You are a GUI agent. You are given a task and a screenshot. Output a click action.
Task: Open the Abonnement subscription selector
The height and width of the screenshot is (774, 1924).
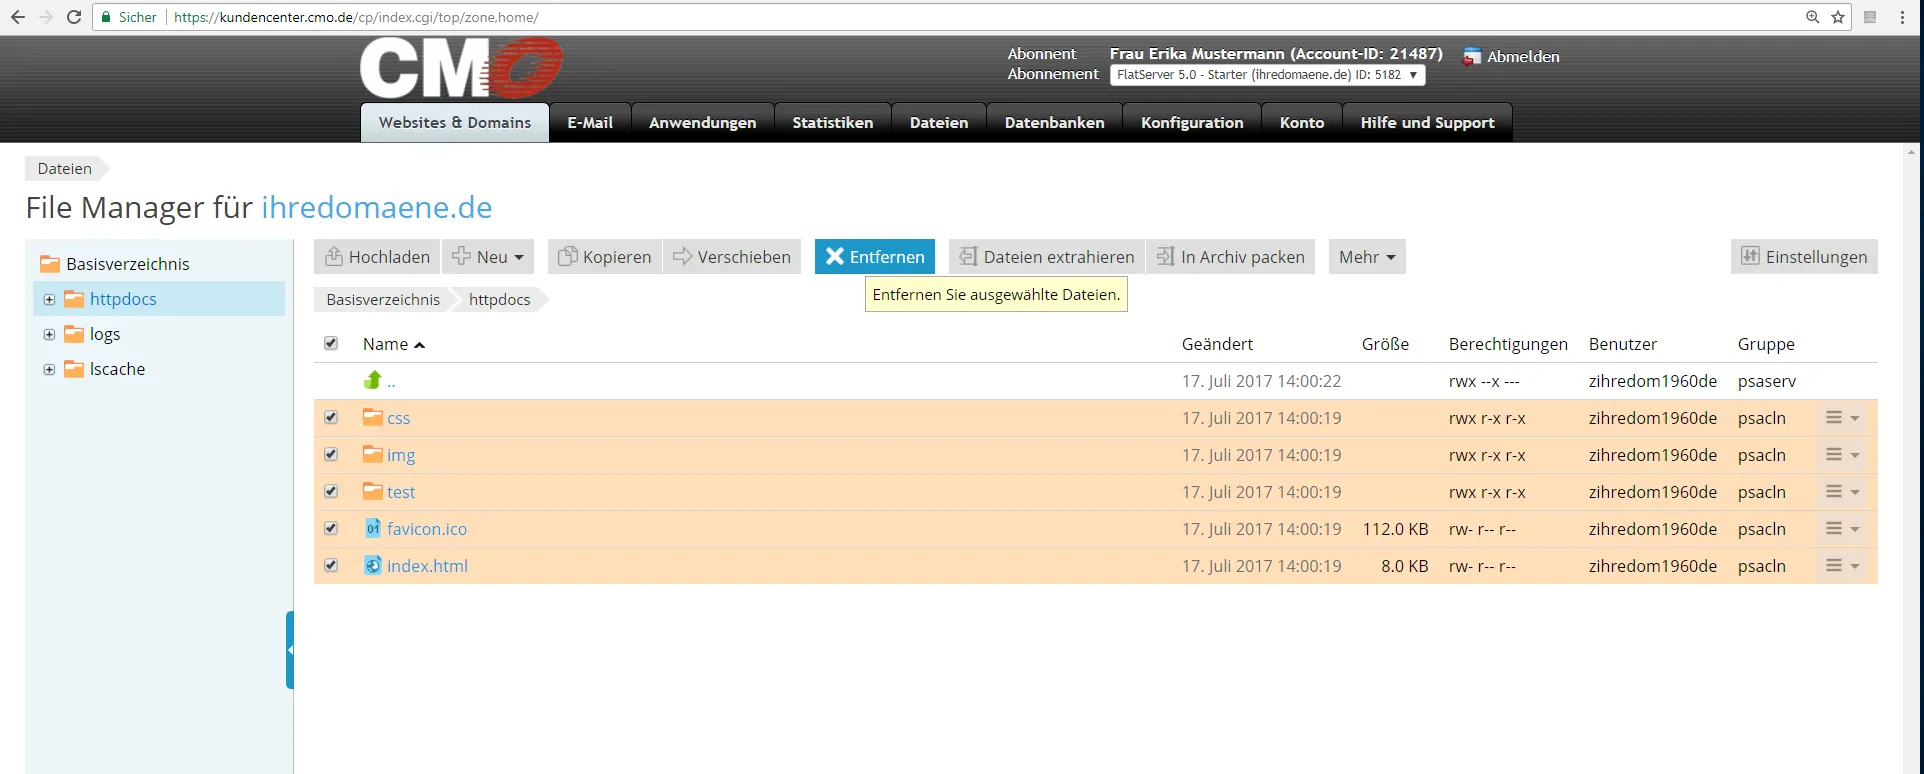[x=1267, y=75]
